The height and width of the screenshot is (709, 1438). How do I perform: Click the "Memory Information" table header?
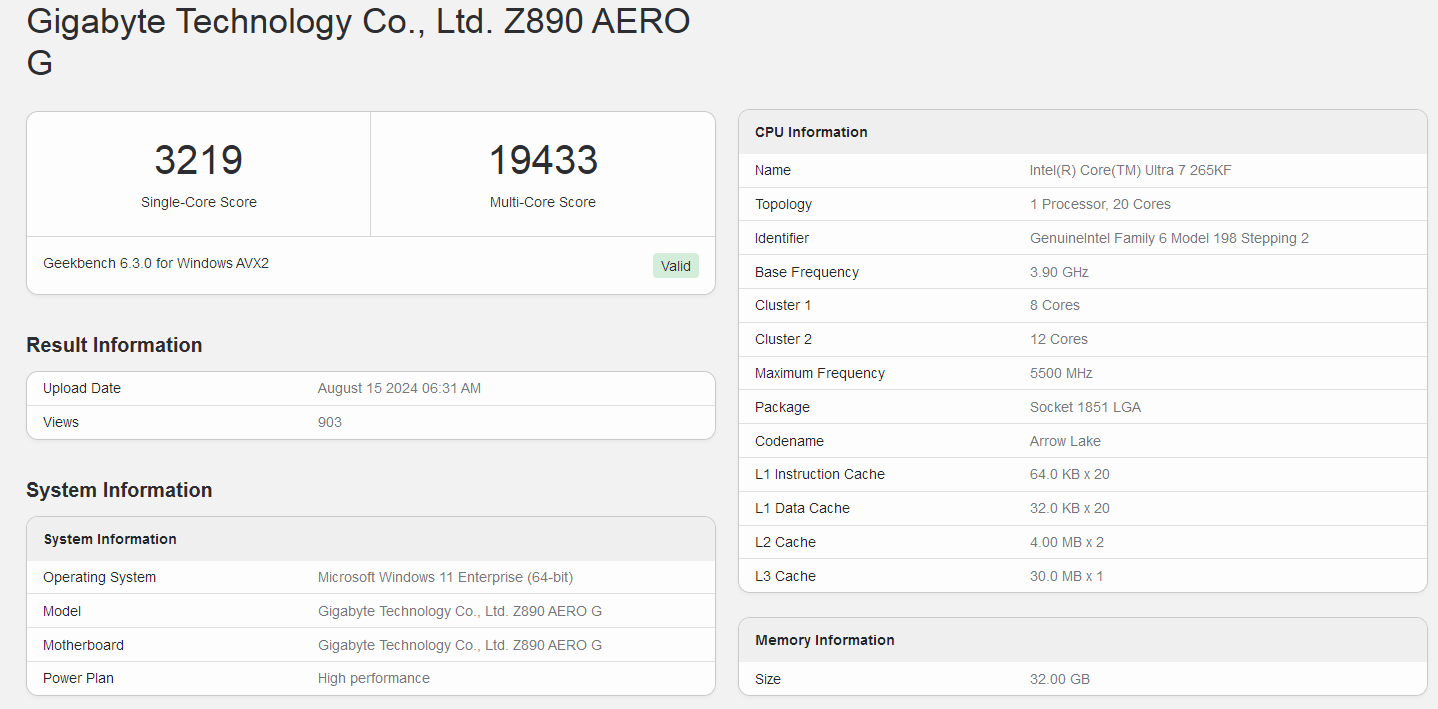click(825, 640)
